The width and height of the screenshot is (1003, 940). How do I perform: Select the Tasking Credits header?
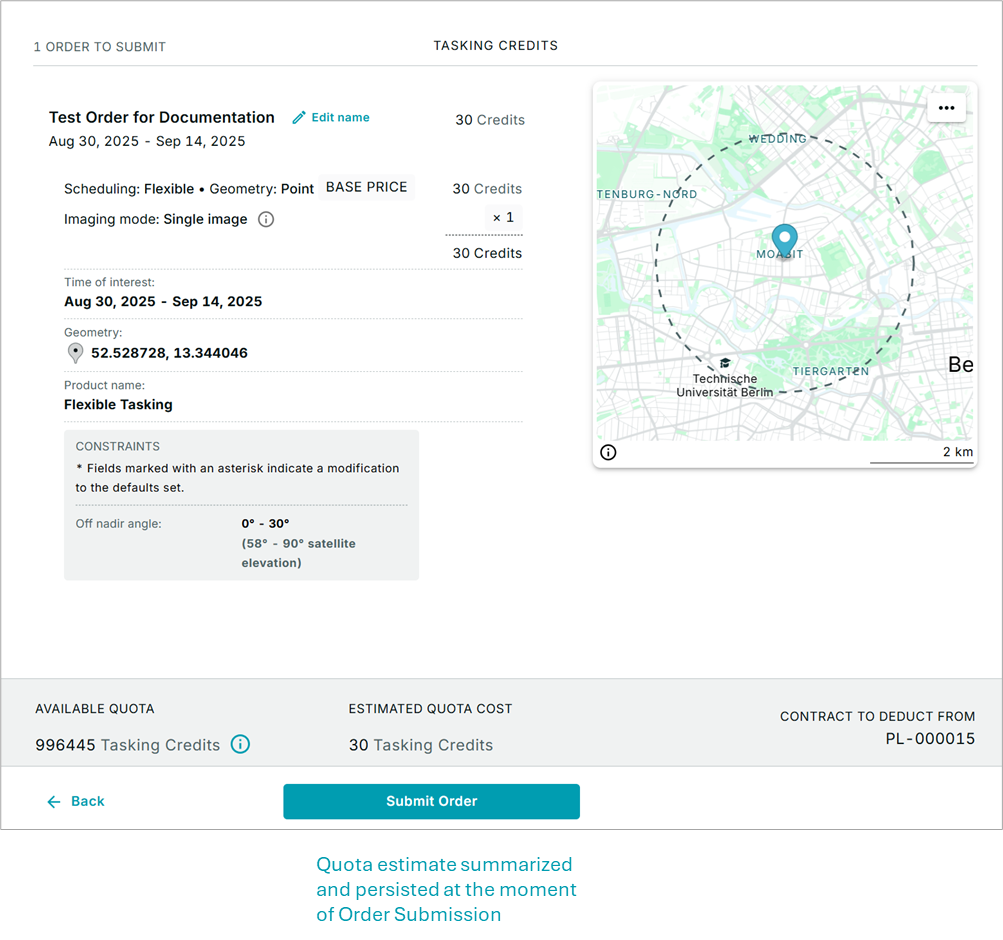495,46
